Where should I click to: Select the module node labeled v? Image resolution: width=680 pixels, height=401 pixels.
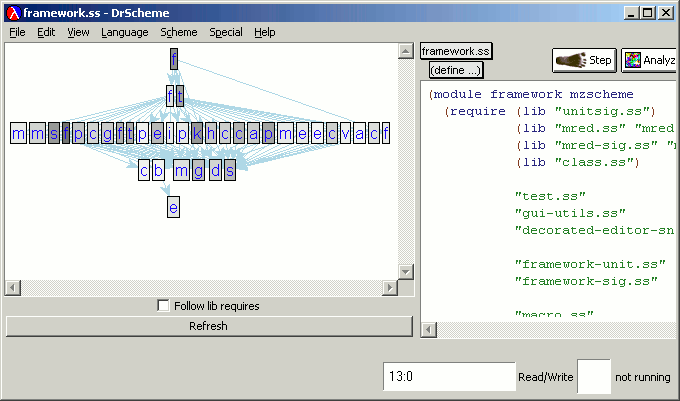[x=345, y=134]
